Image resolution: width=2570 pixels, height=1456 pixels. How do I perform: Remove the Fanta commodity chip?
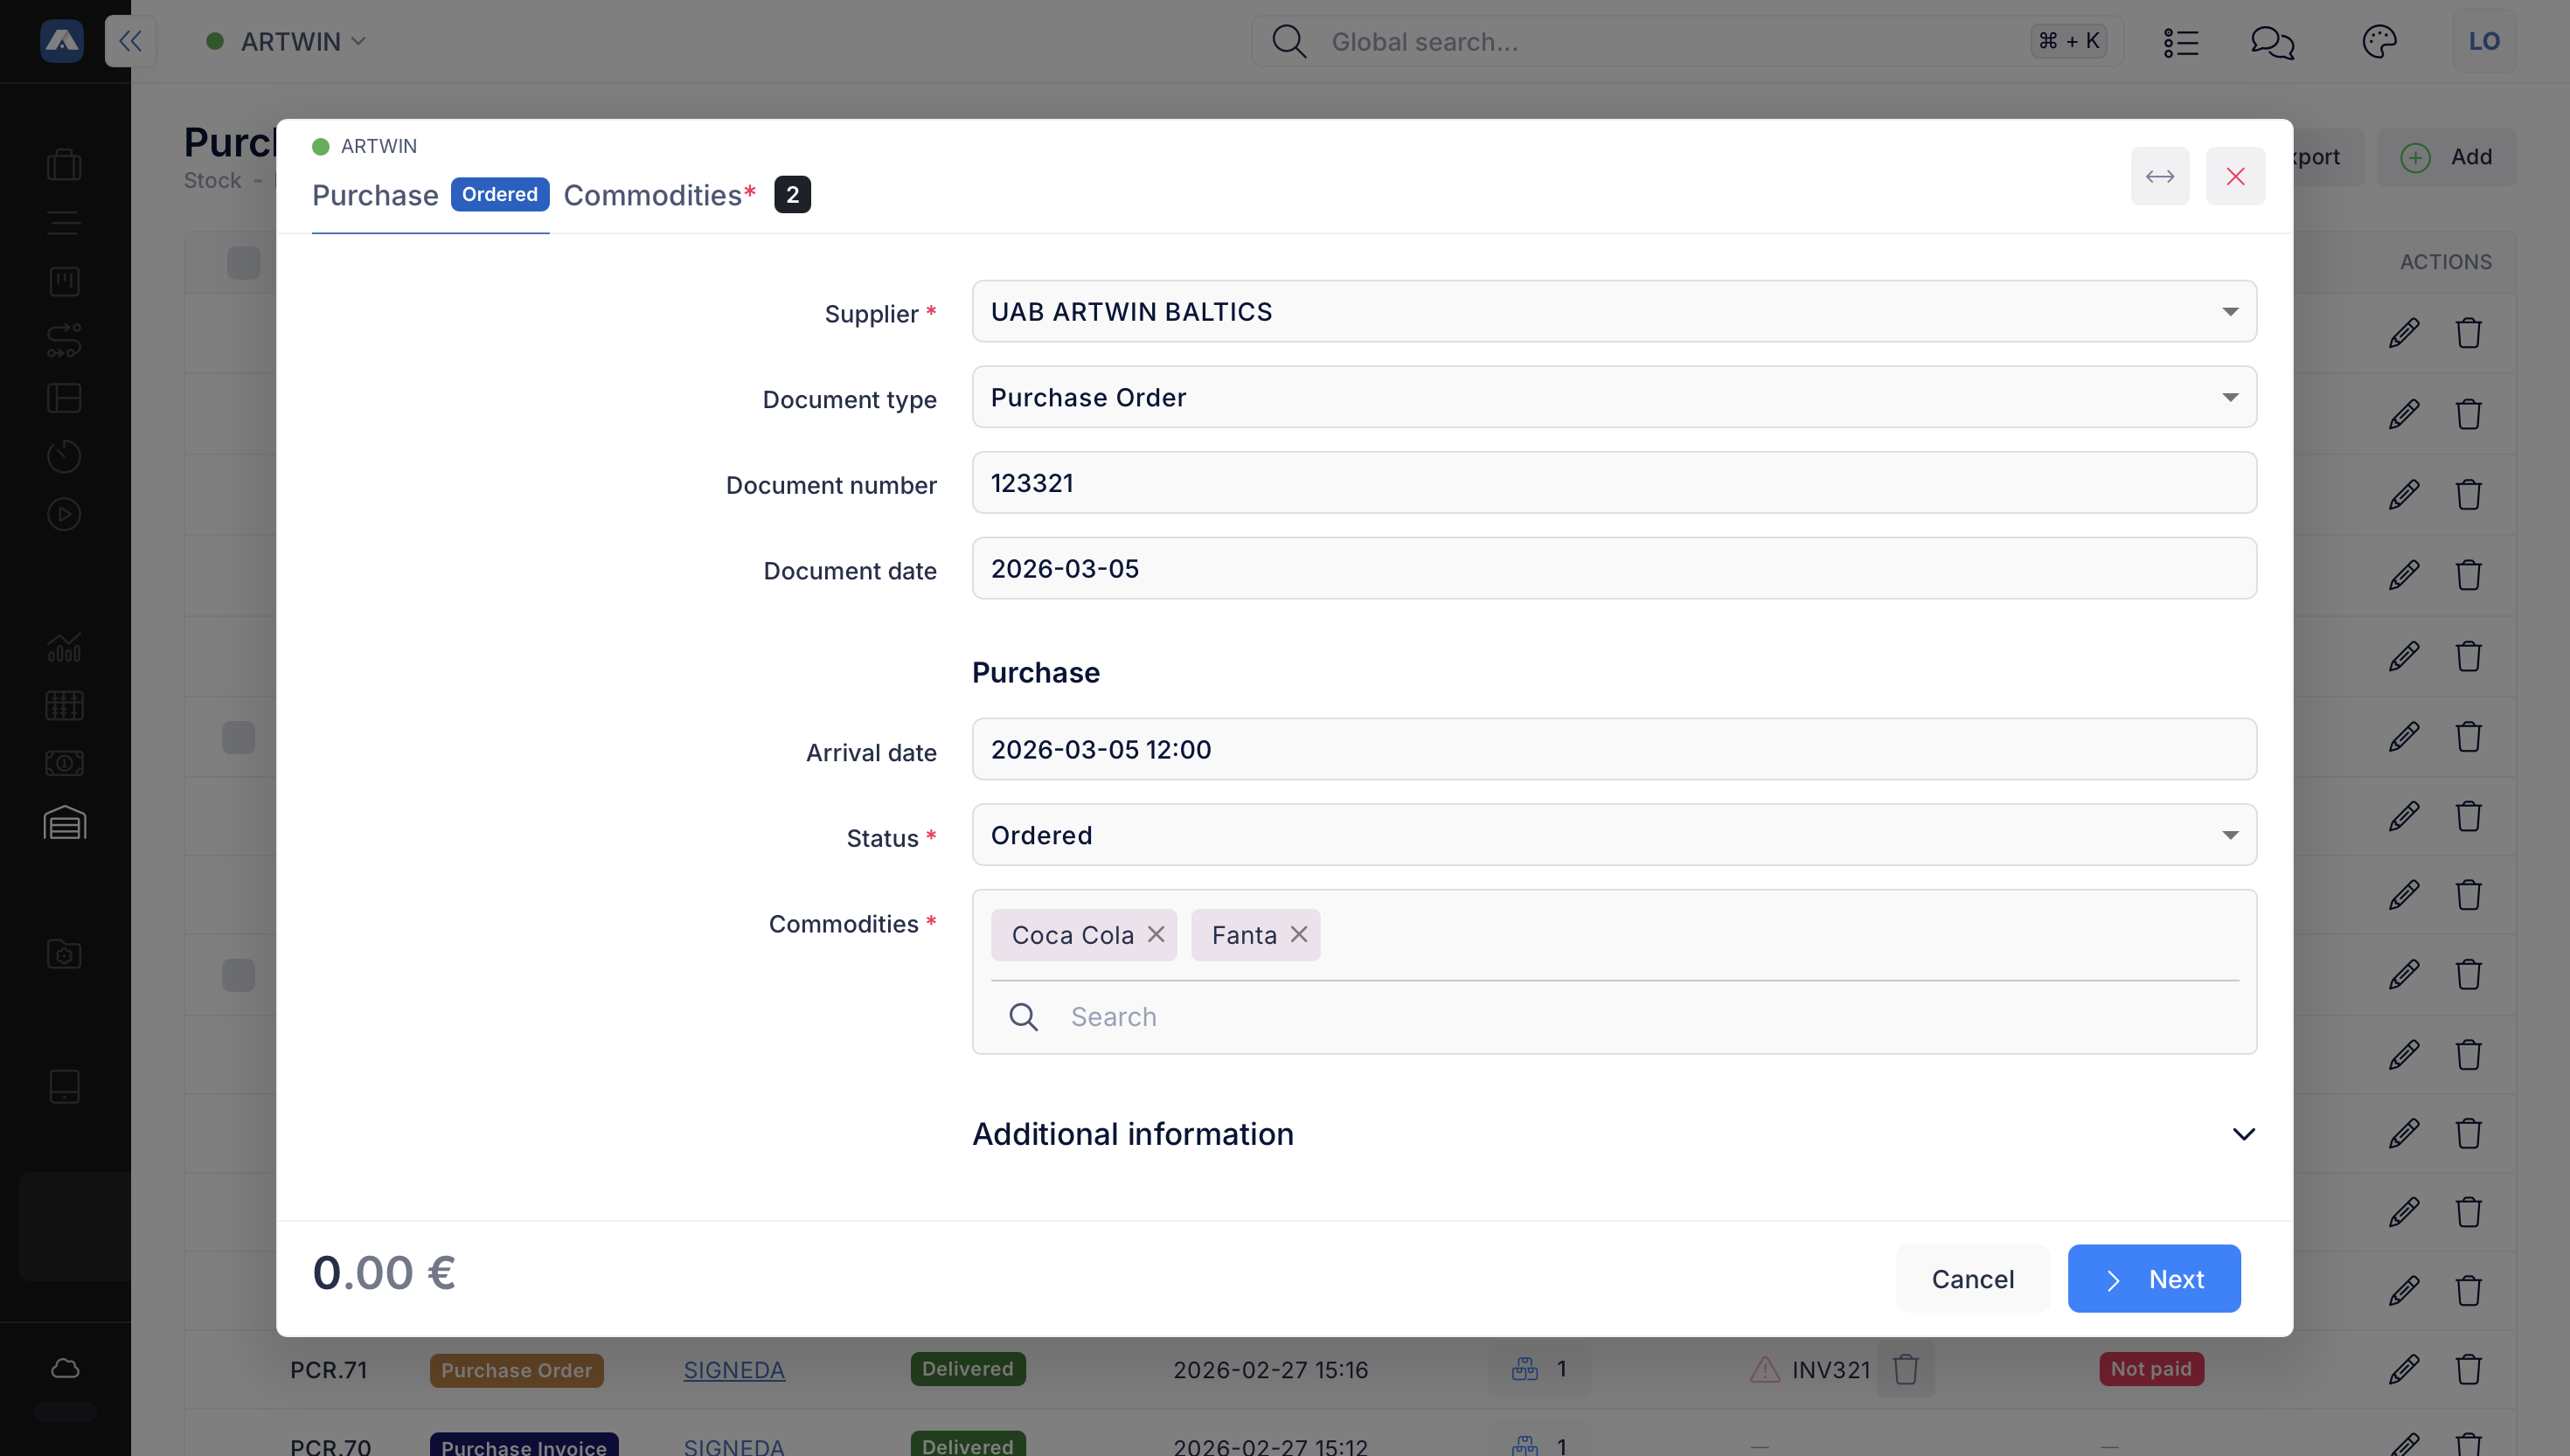coord(1299,934)
